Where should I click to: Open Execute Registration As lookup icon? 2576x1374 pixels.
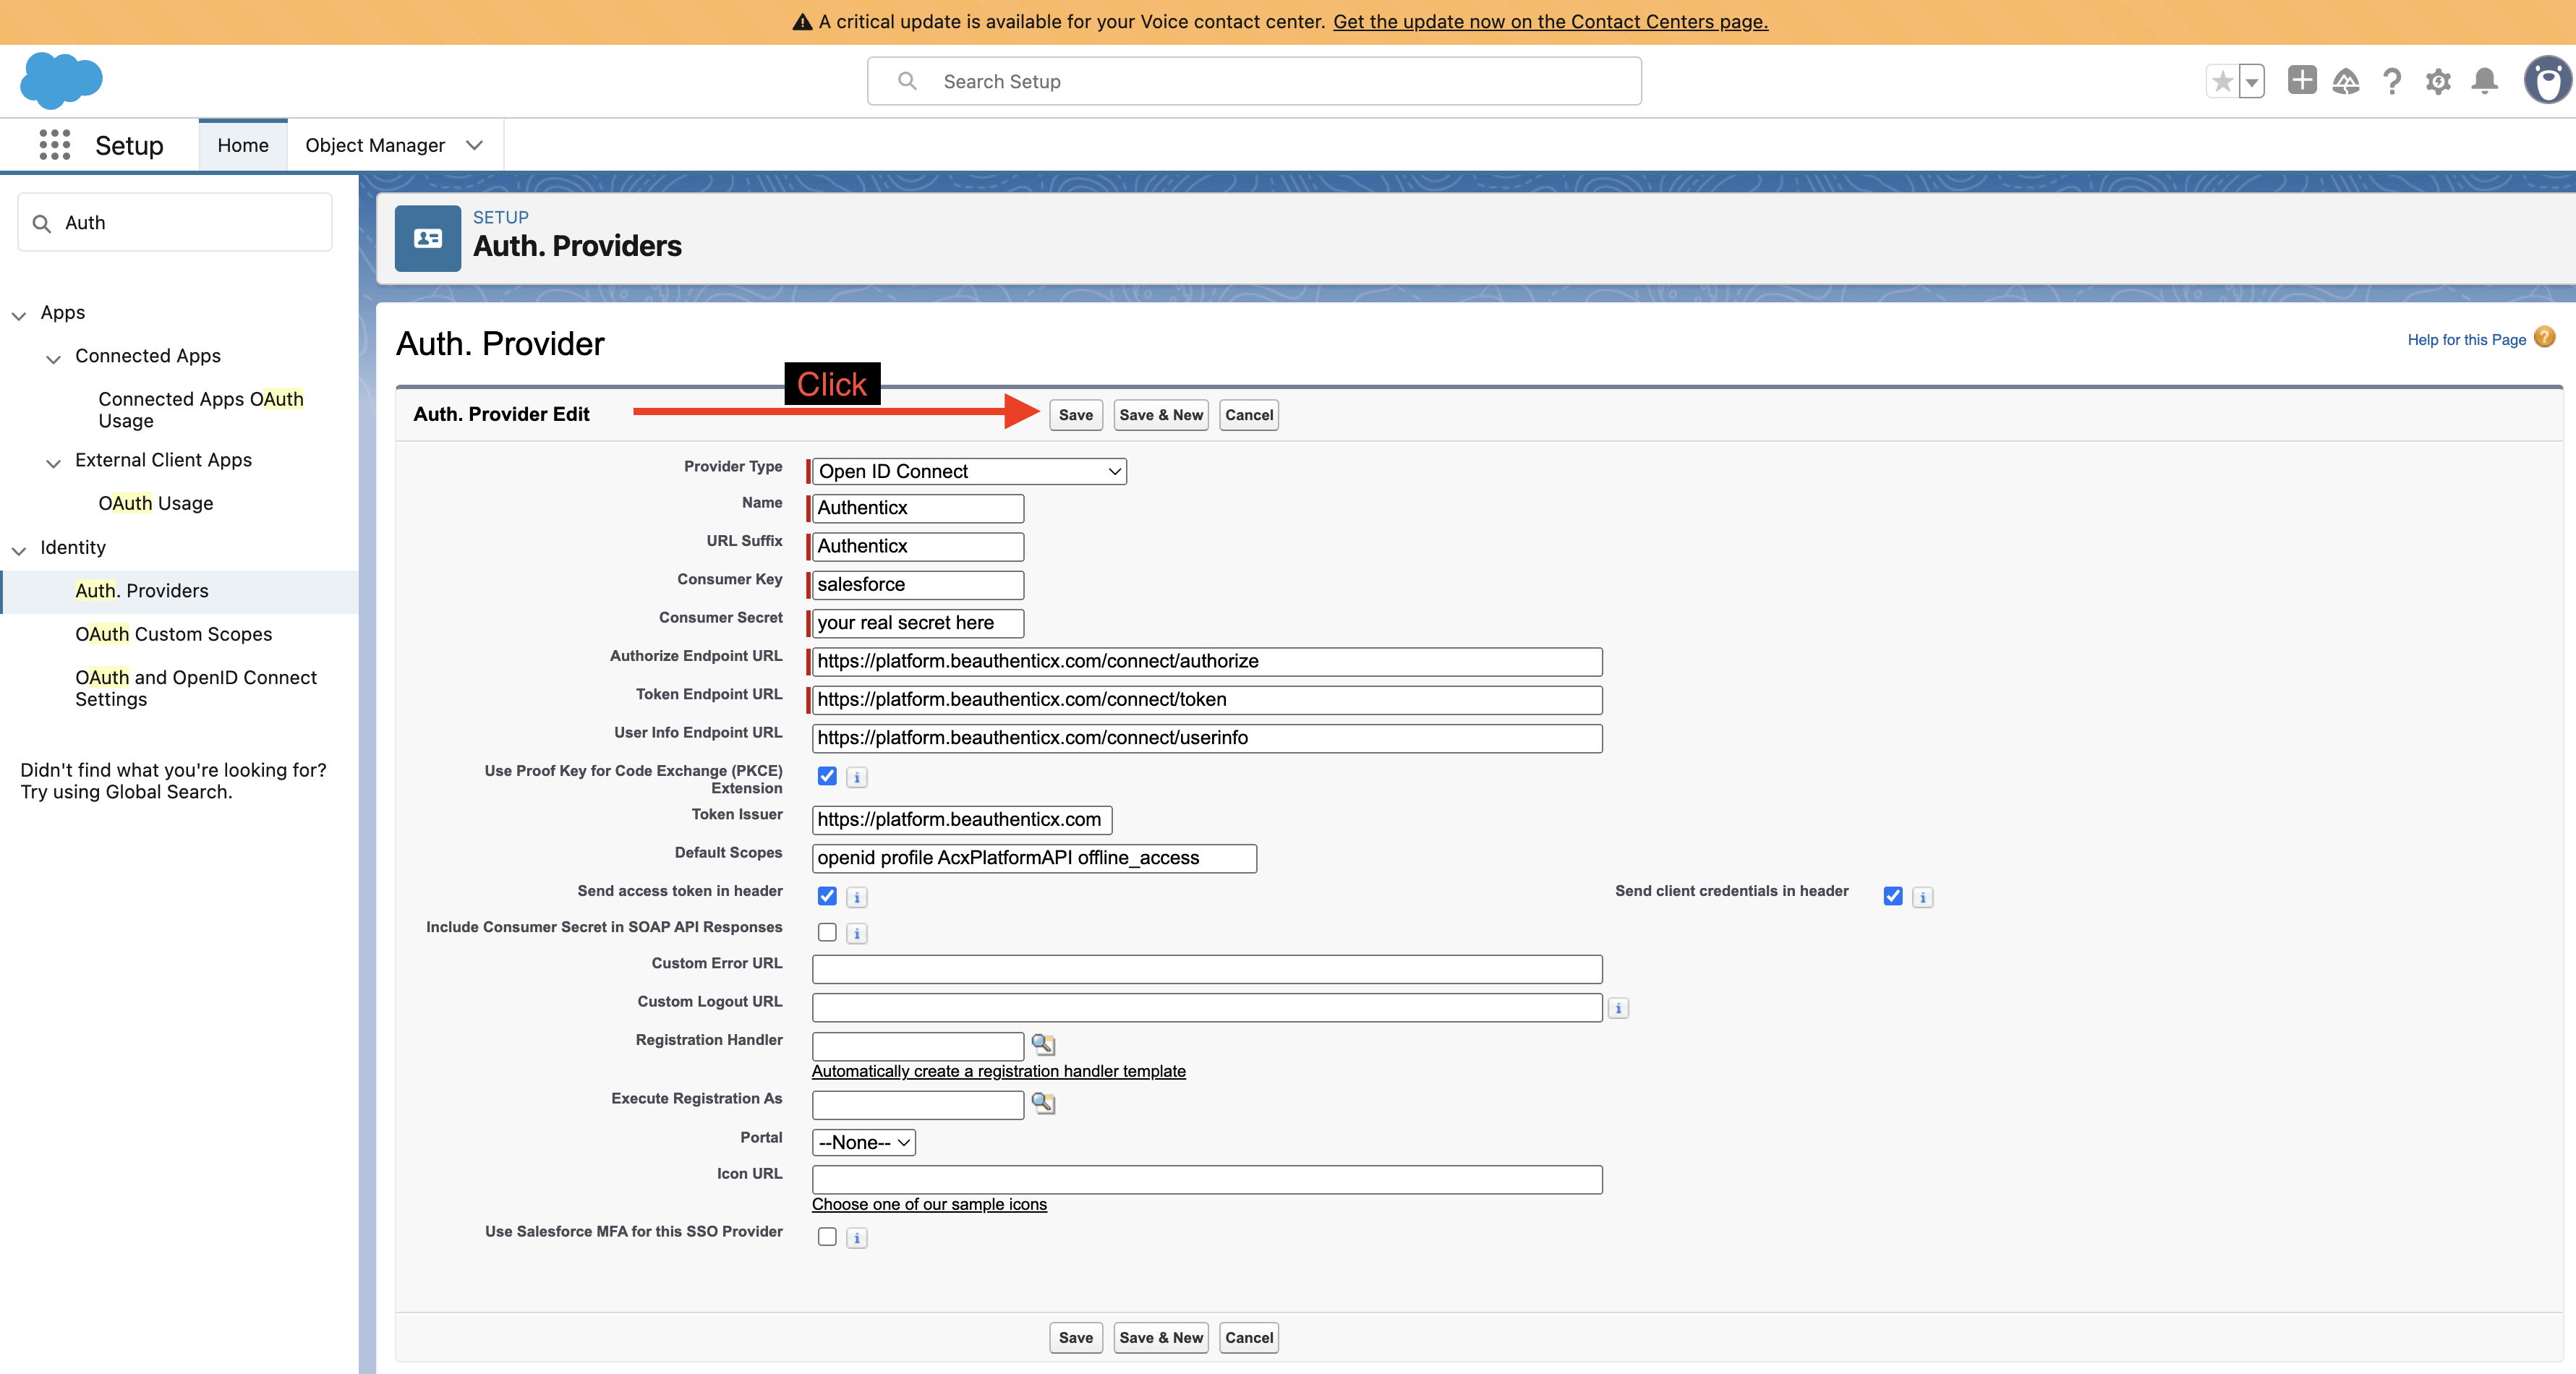[x=1043, y=1103]
